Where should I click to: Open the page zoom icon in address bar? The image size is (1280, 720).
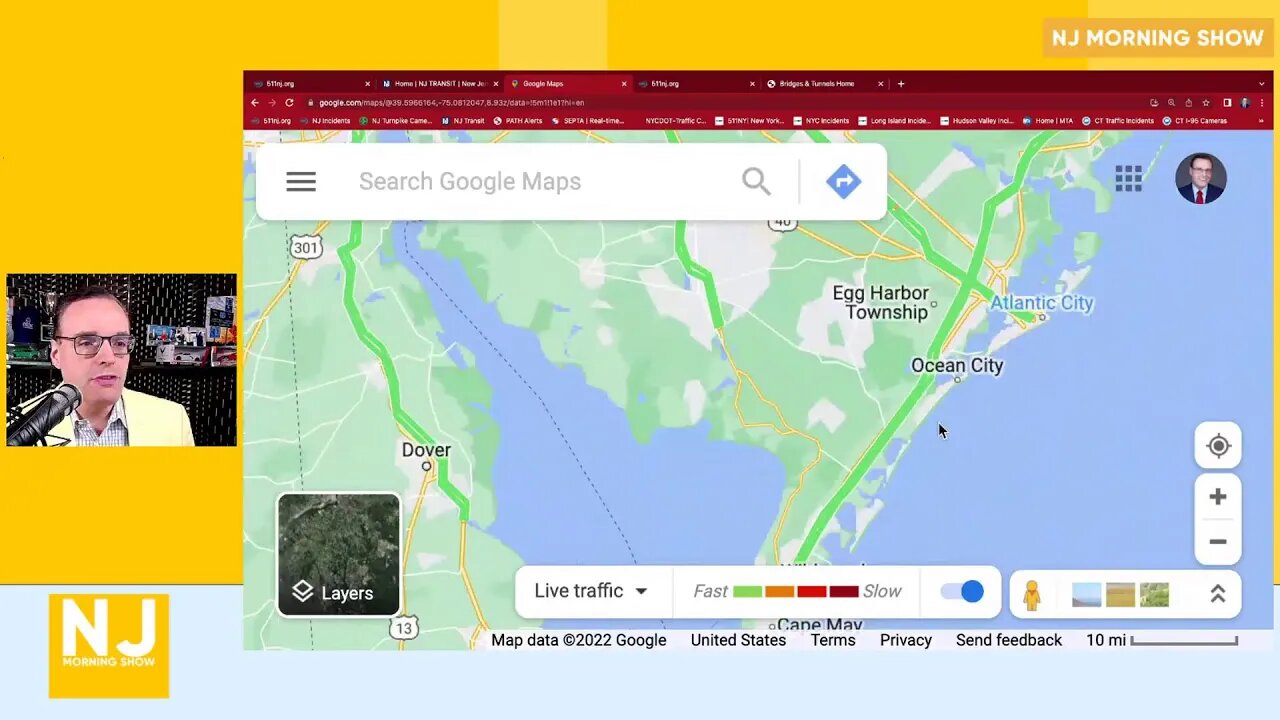point(1171,102)
